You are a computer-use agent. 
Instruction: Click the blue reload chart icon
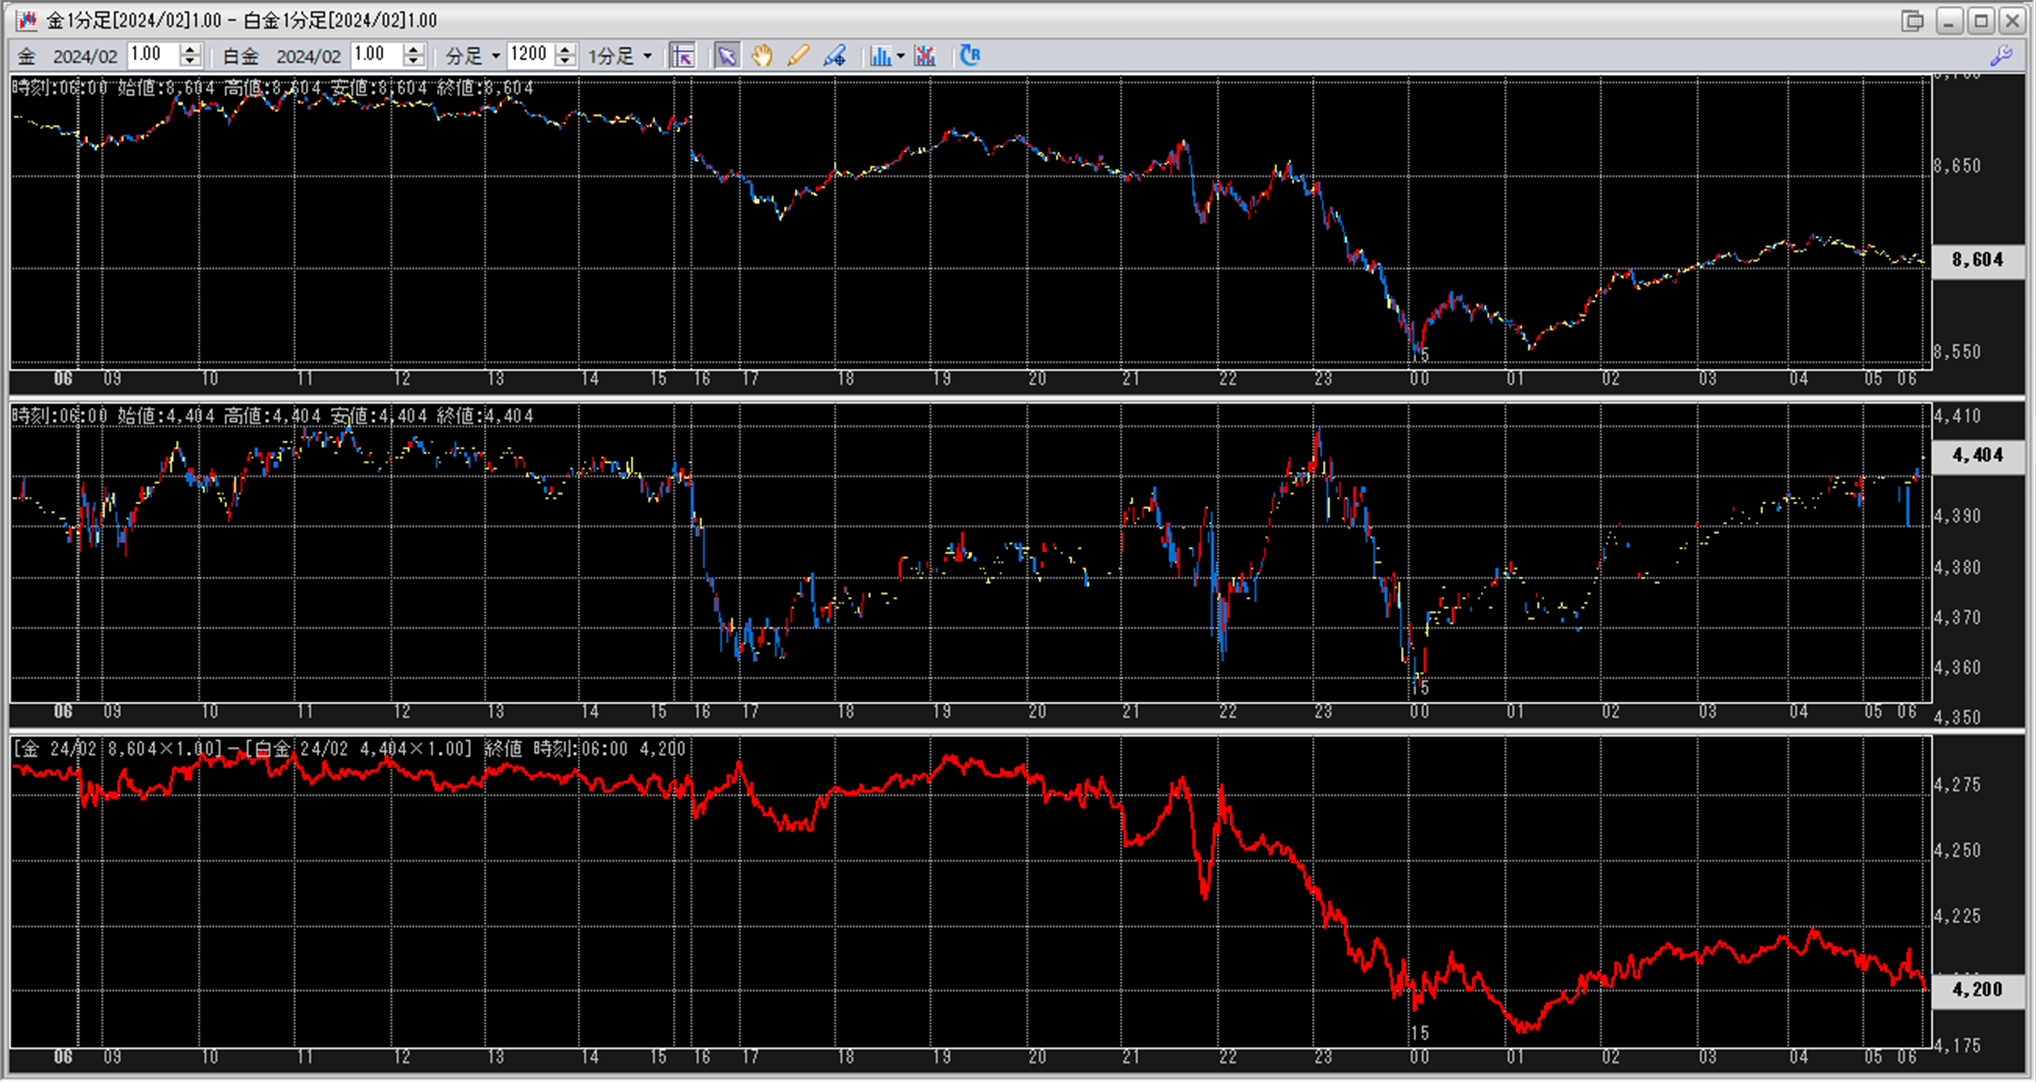pos(969,56)
